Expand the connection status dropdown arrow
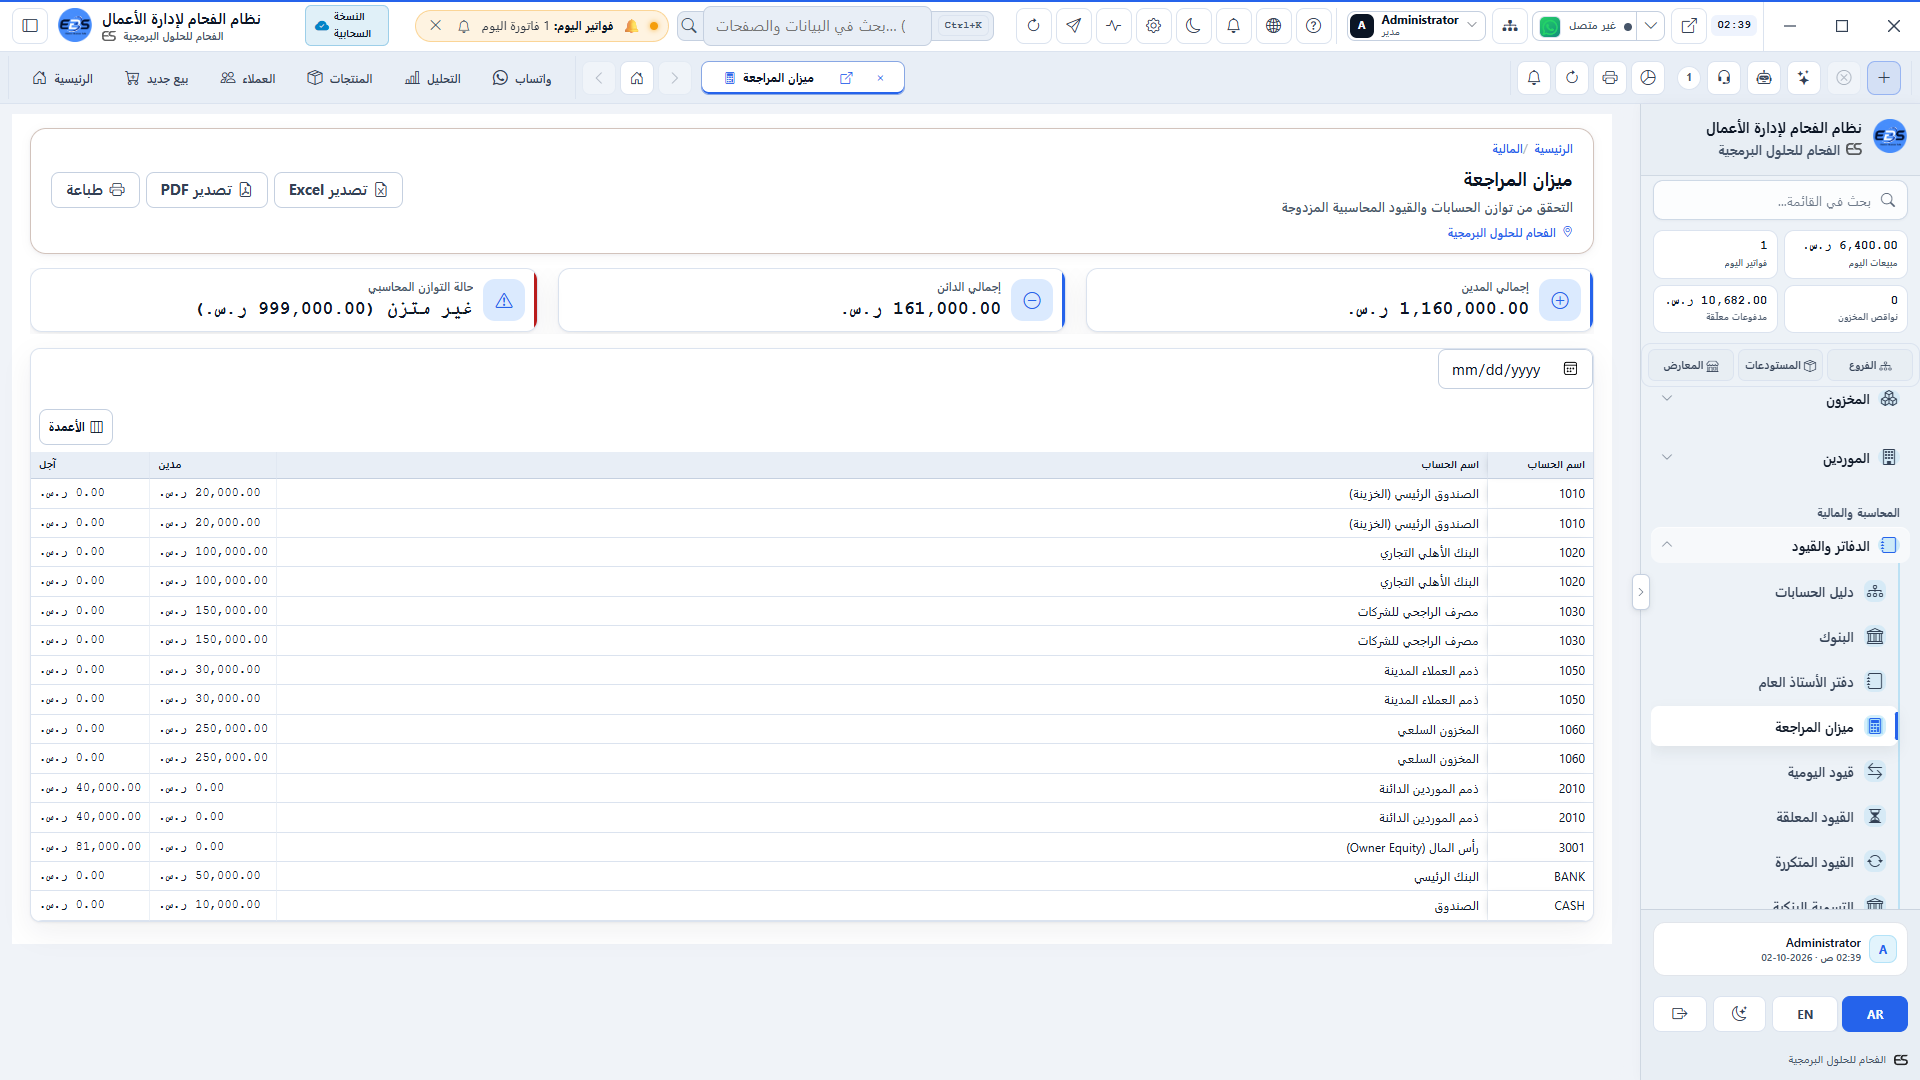The image size is (1920, 1080). point(1651,26)
